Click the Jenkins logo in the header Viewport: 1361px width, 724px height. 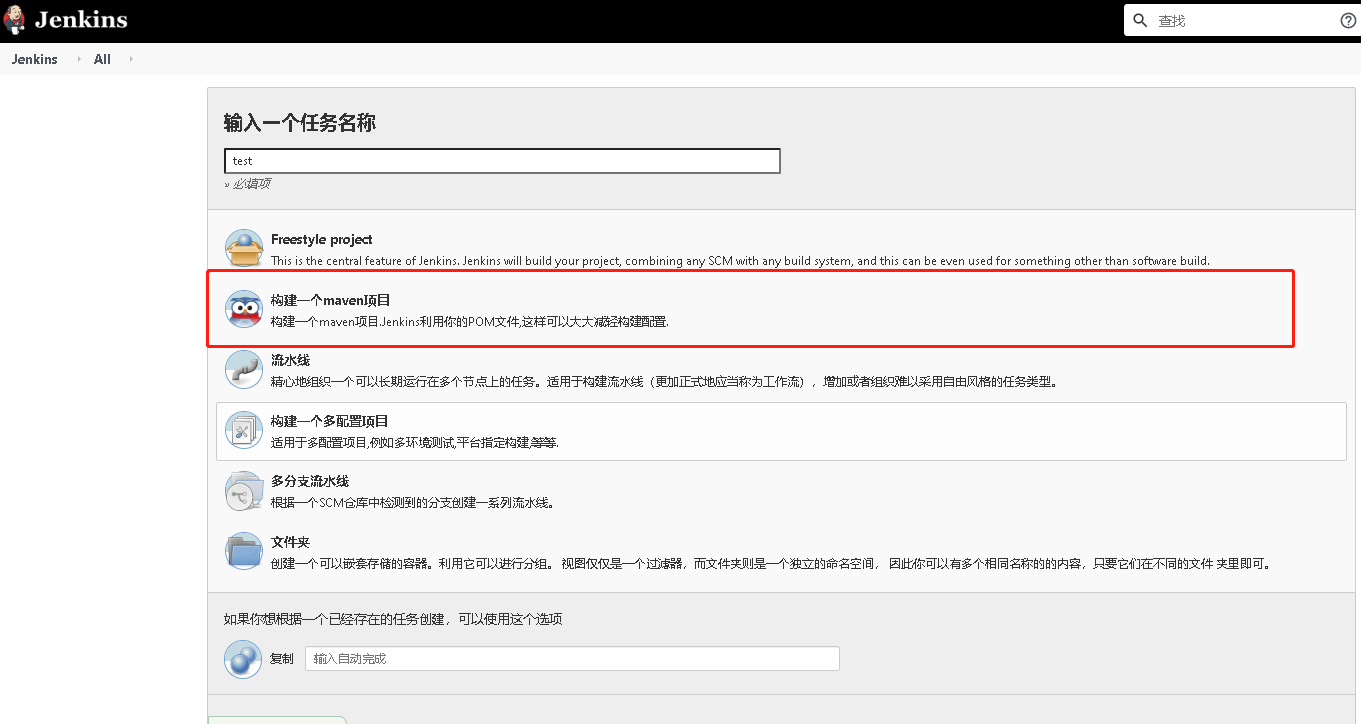pyautogui.click(x=67, y=20)
